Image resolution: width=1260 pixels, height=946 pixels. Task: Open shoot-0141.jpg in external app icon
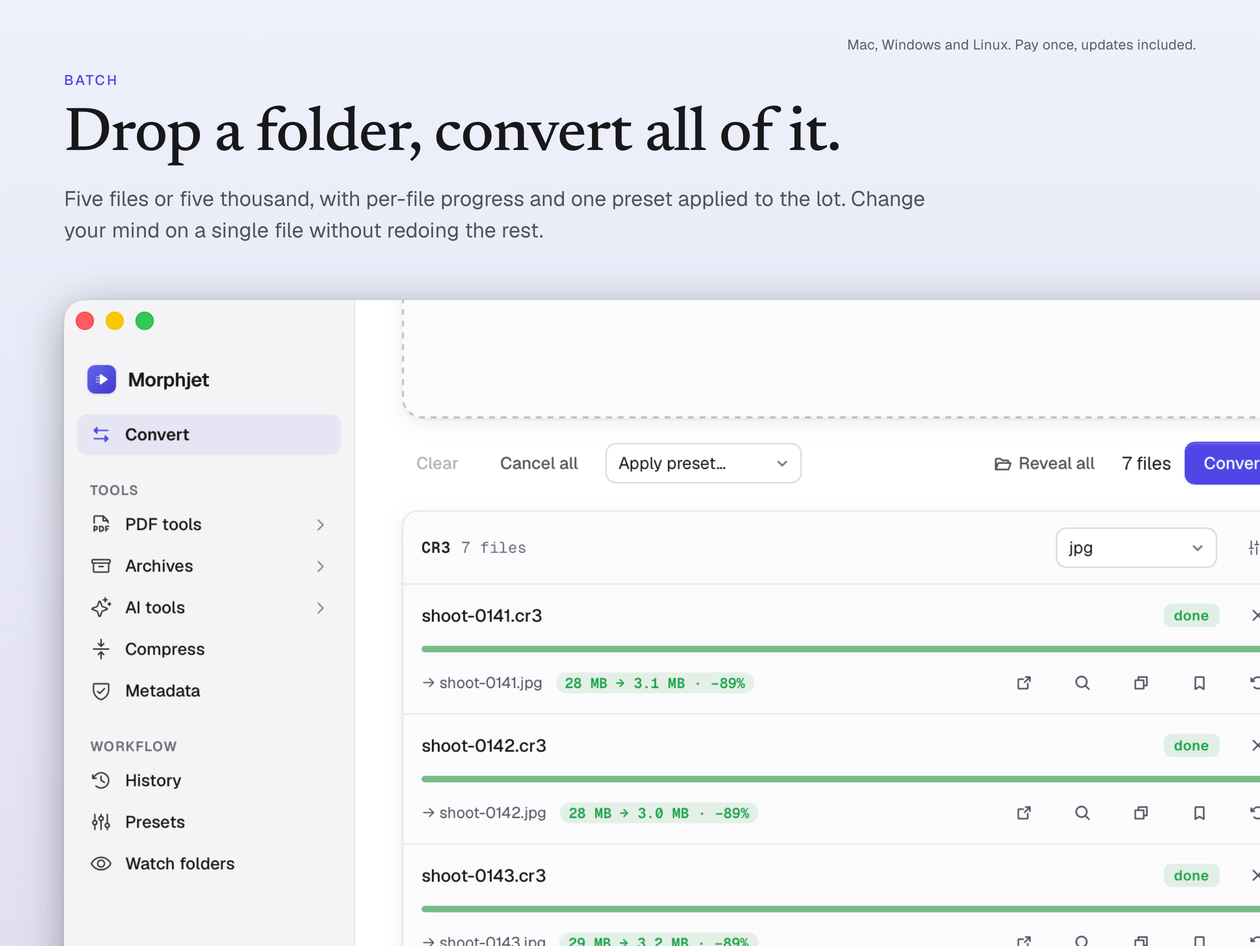click(x=1024, y=683)
